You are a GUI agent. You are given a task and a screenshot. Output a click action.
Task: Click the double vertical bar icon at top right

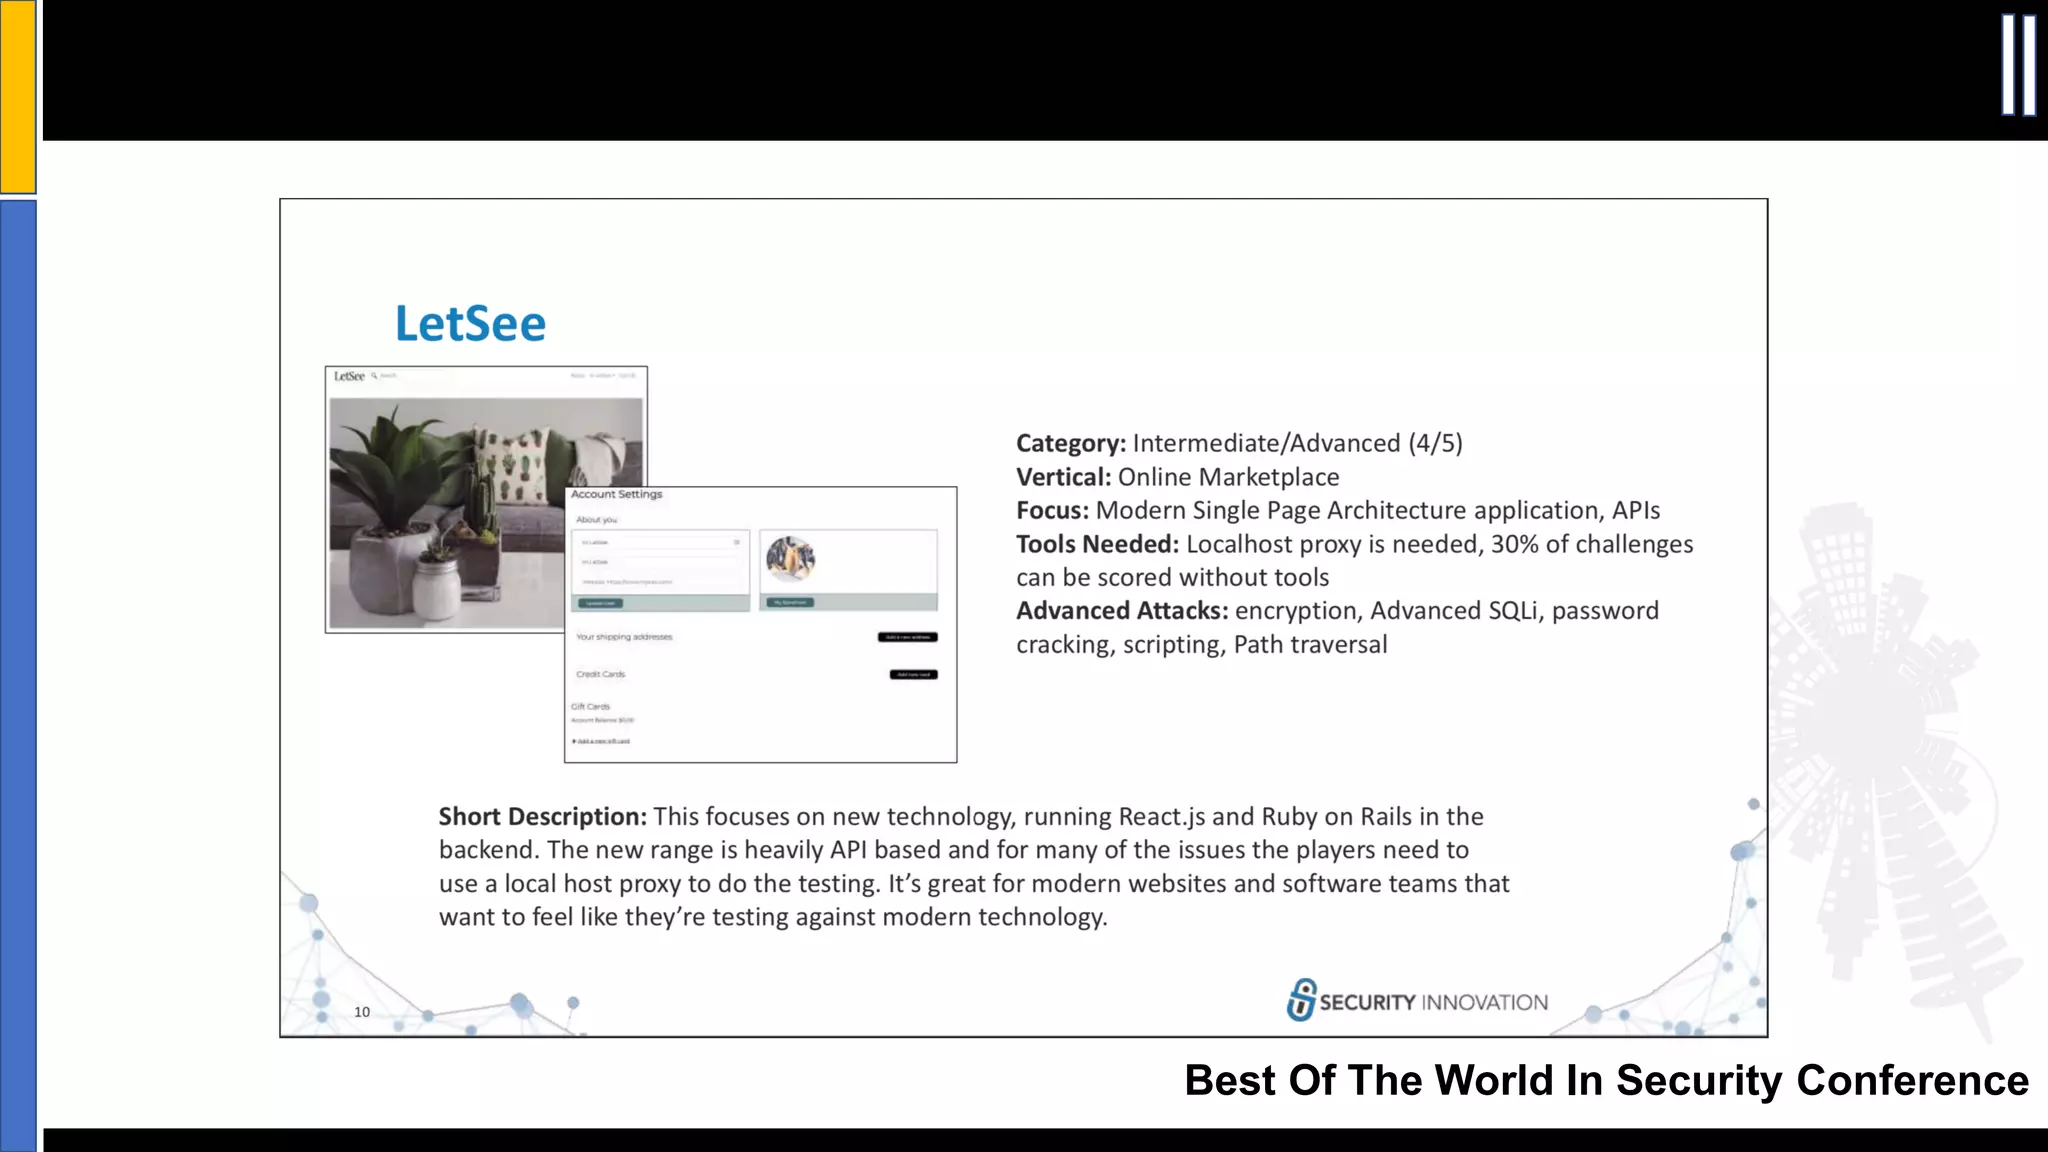(x=2018, y=65)
